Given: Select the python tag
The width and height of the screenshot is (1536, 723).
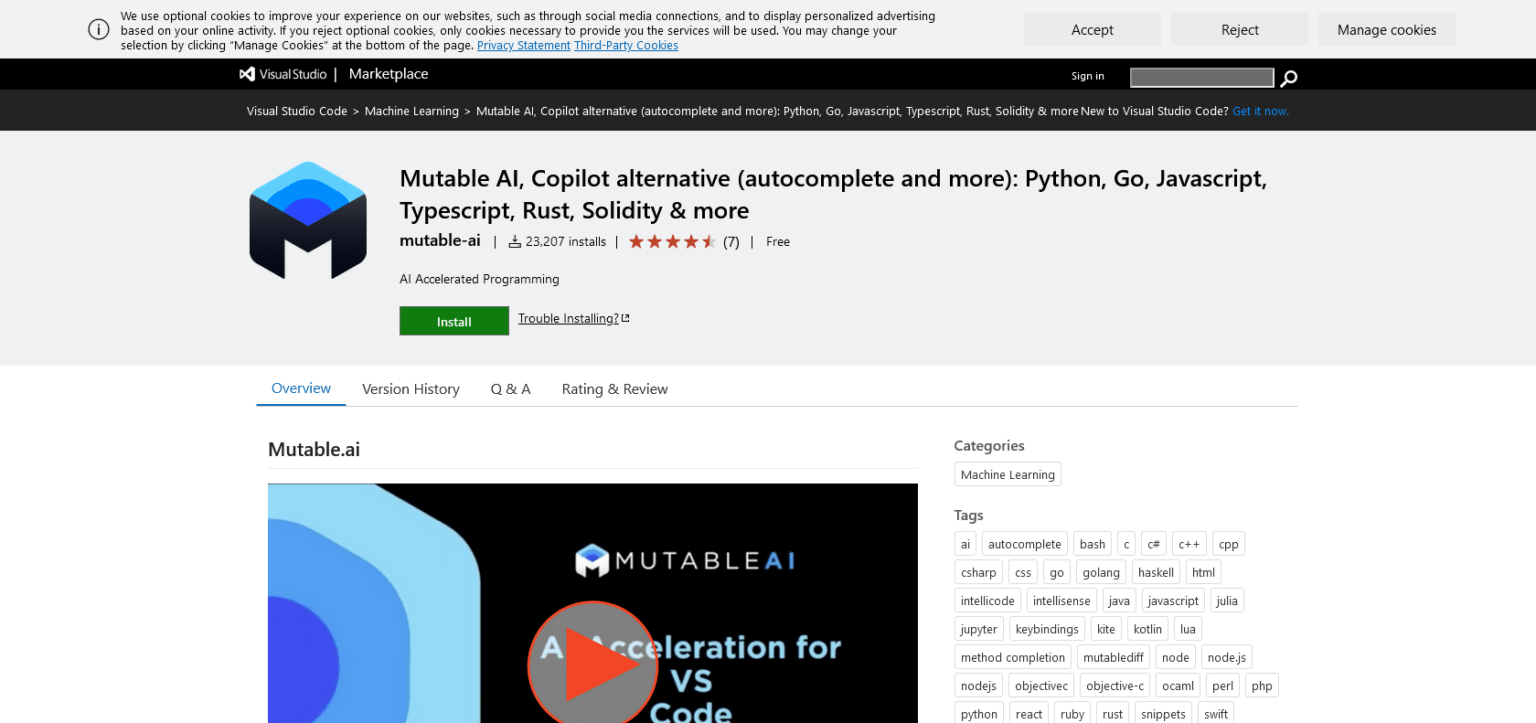Looking at the screenshot, I should click(978, 713).
